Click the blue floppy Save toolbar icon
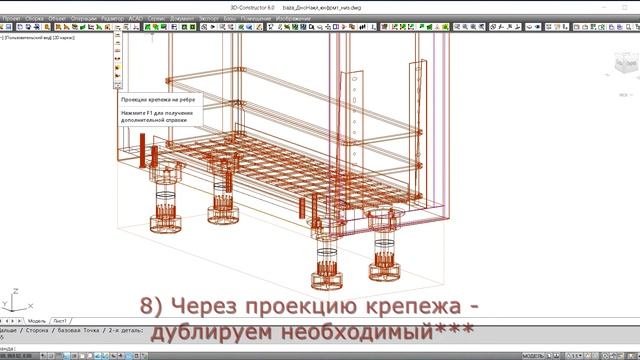The image size is (640, 360). coord(9,27)
